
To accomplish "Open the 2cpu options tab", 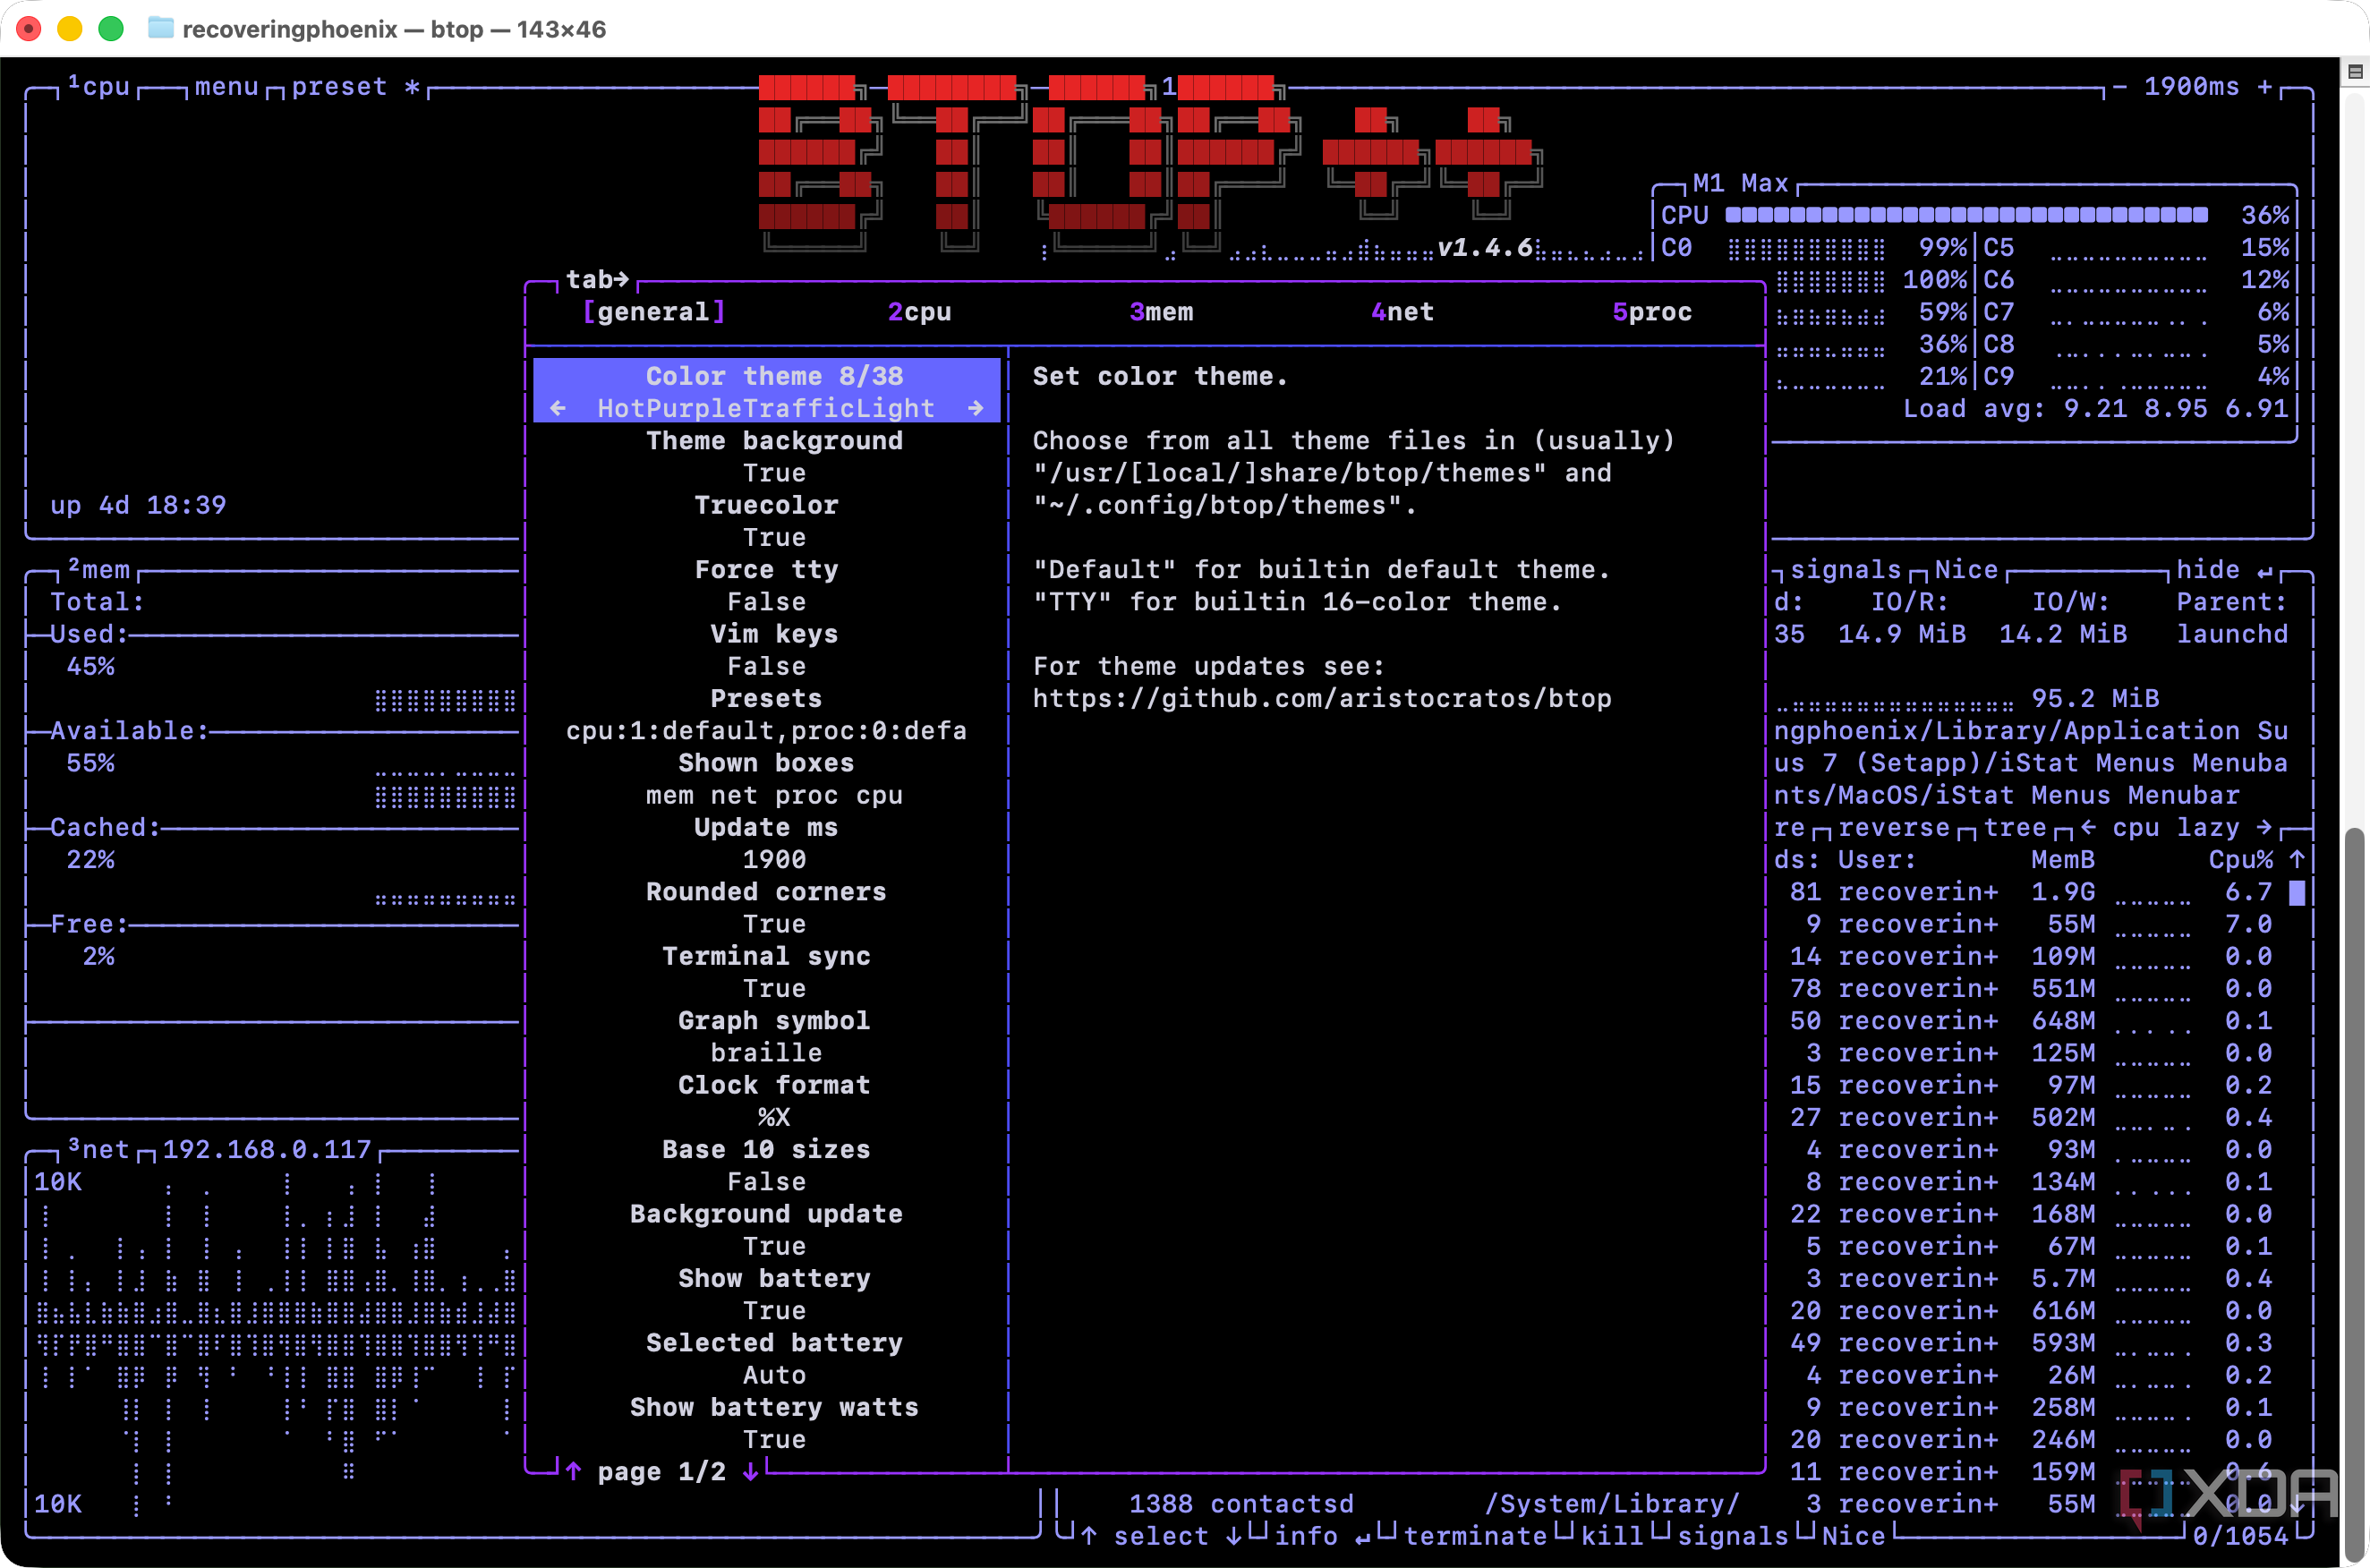I will (919, 312).
